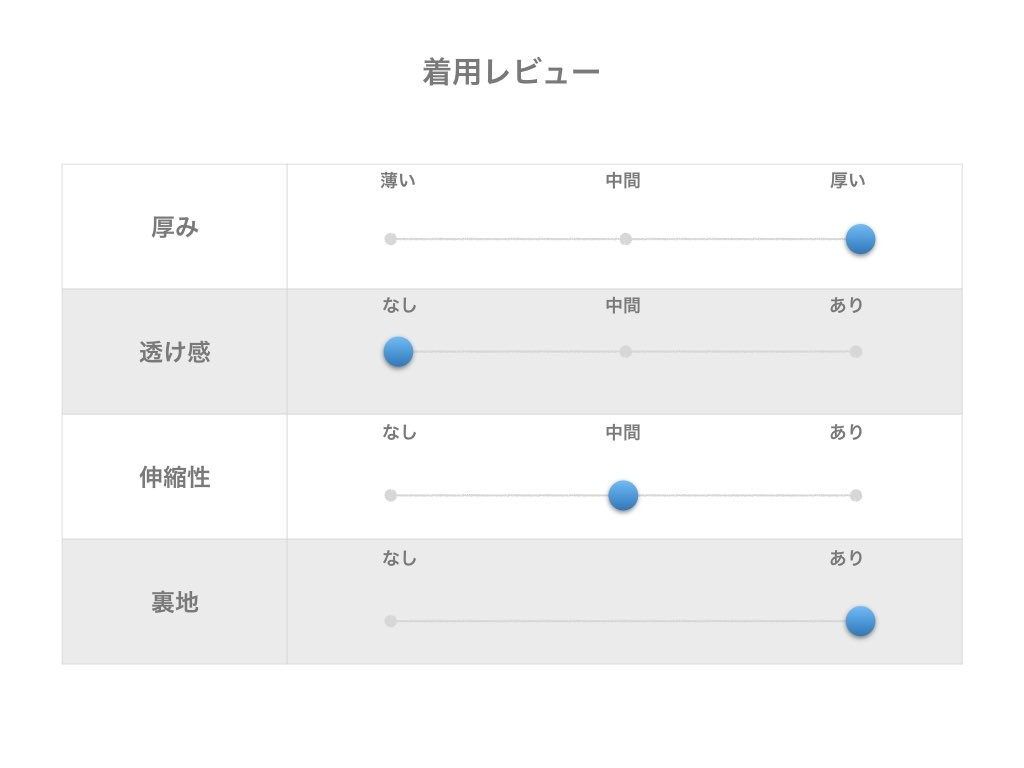Click the 中間 label in 伸縮性 row
The width and height of the screenshot is (1024, 768).
tap(623, 433)
